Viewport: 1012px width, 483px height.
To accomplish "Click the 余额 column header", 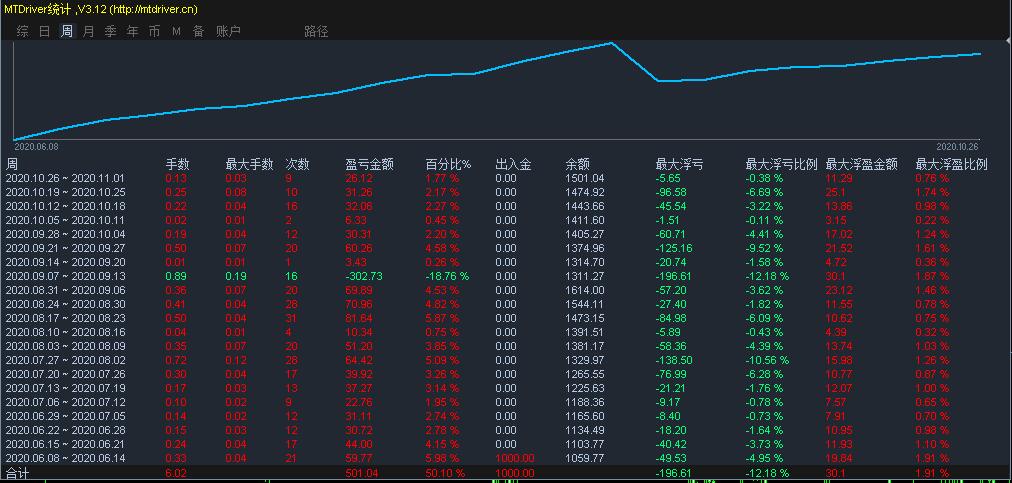I will click(x=577, y=165).
